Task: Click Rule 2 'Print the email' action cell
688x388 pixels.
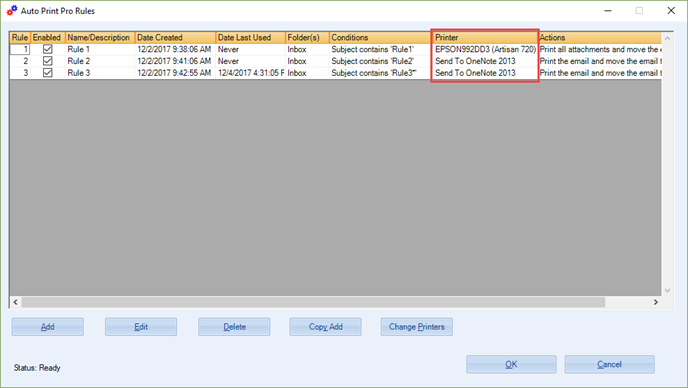Action: coord(600,61)
